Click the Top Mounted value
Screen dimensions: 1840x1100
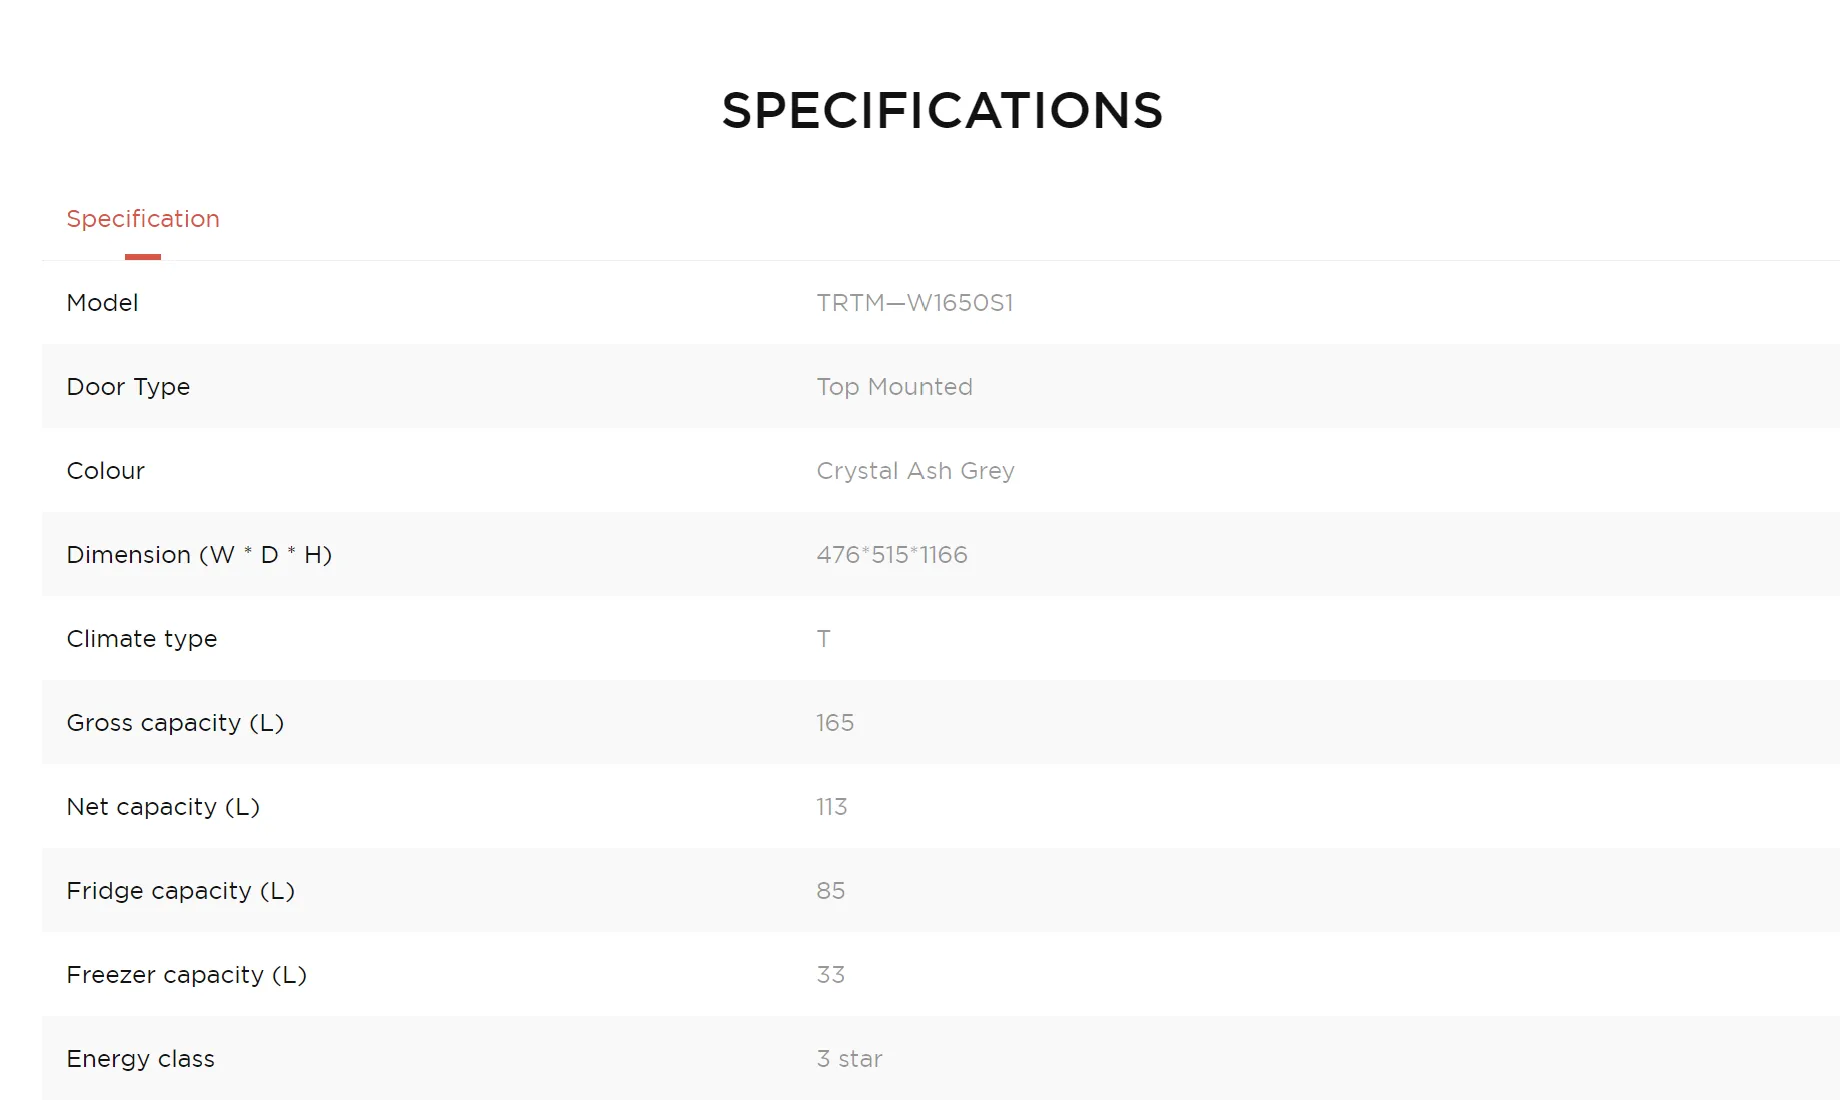pyautogui.click(x=894, y=387)
